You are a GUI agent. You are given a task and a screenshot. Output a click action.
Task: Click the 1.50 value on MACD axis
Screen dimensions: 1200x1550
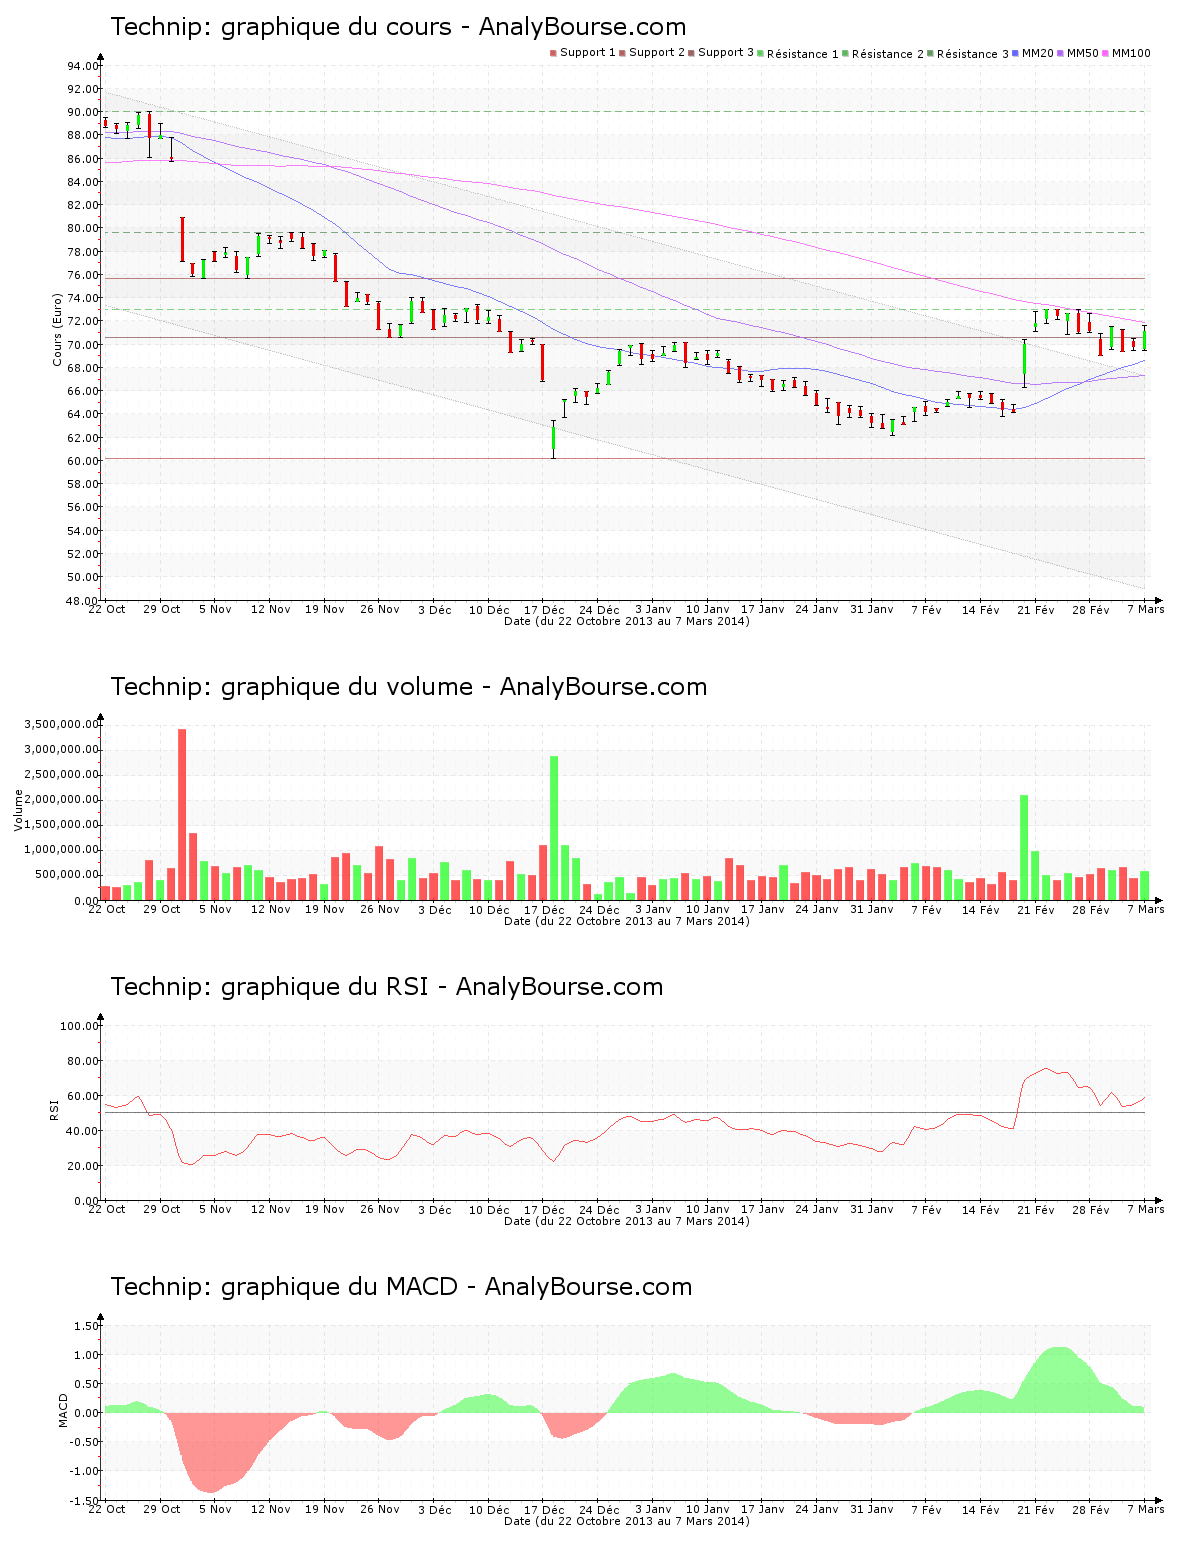coord(87,1326)
